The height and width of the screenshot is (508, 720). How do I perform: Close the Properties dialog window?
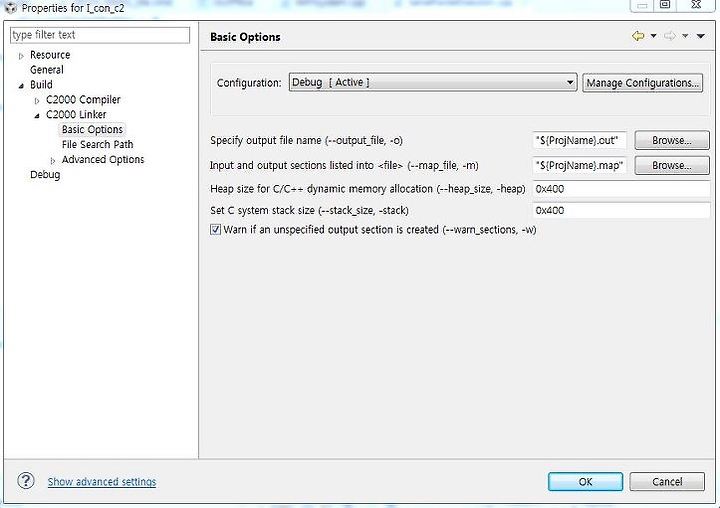tap(696, 5)
